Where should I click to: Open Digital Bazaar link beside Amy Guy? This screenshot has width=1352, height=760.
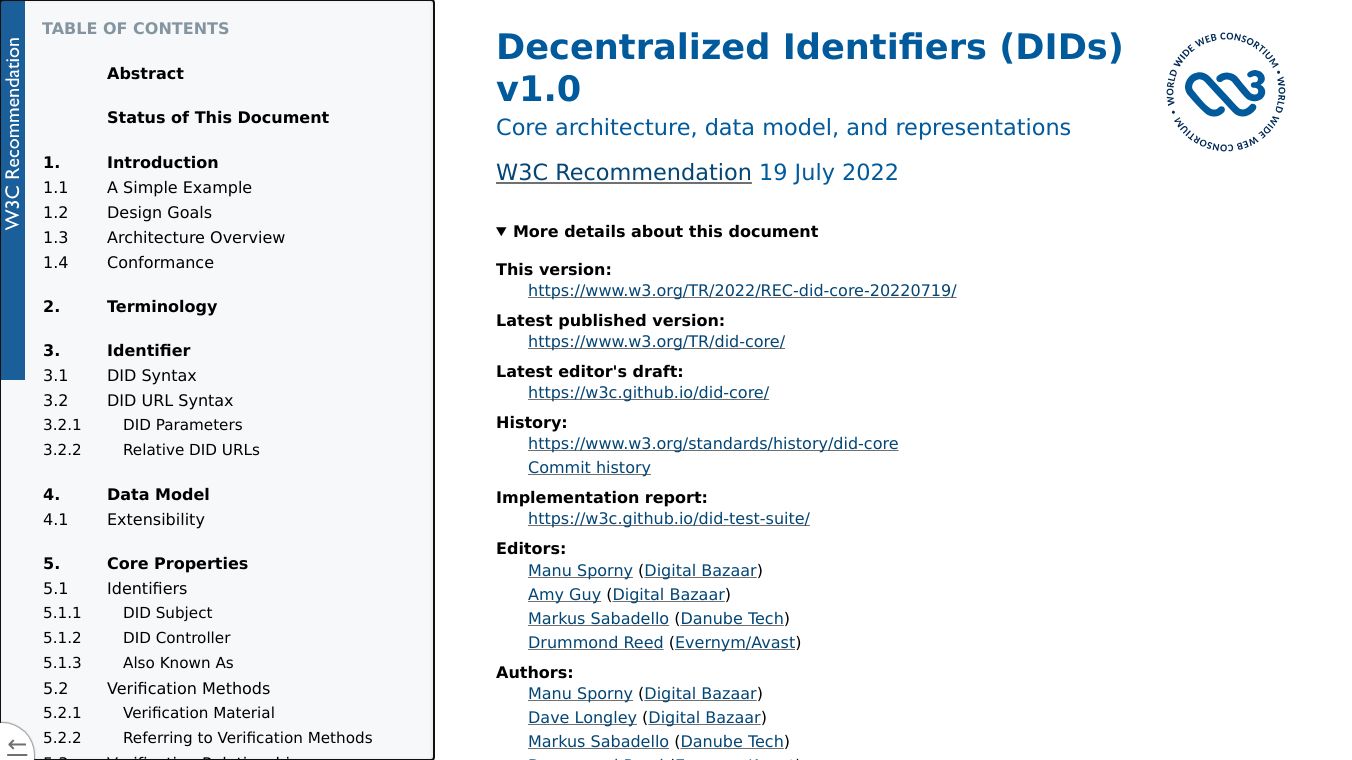point(669,594)
